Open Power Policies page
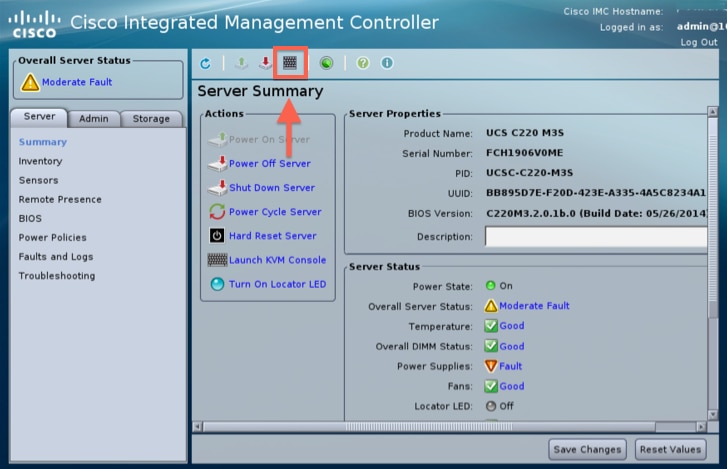 (52, 237)
